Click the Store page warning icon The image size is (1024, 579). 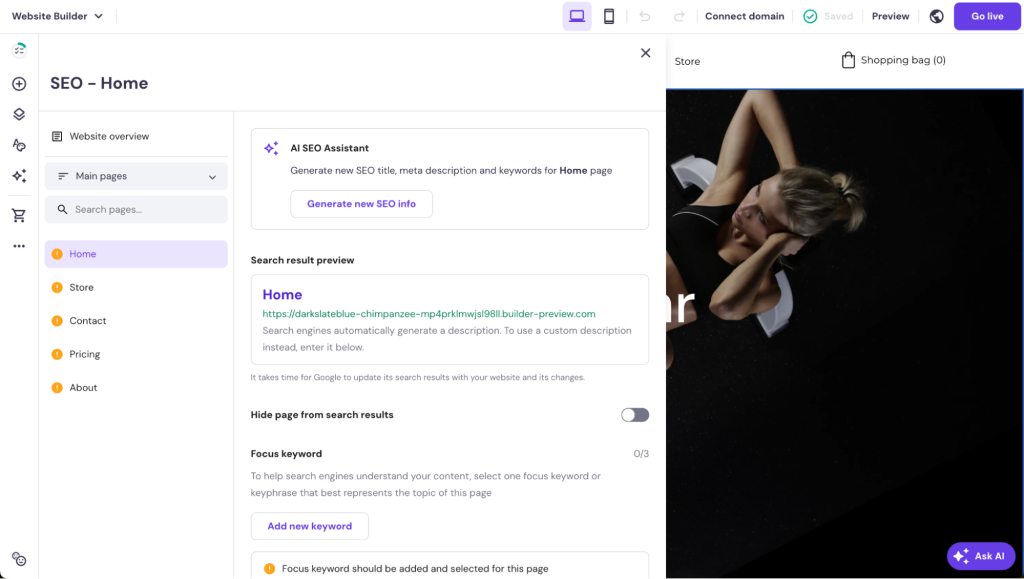tap(57, 287)
